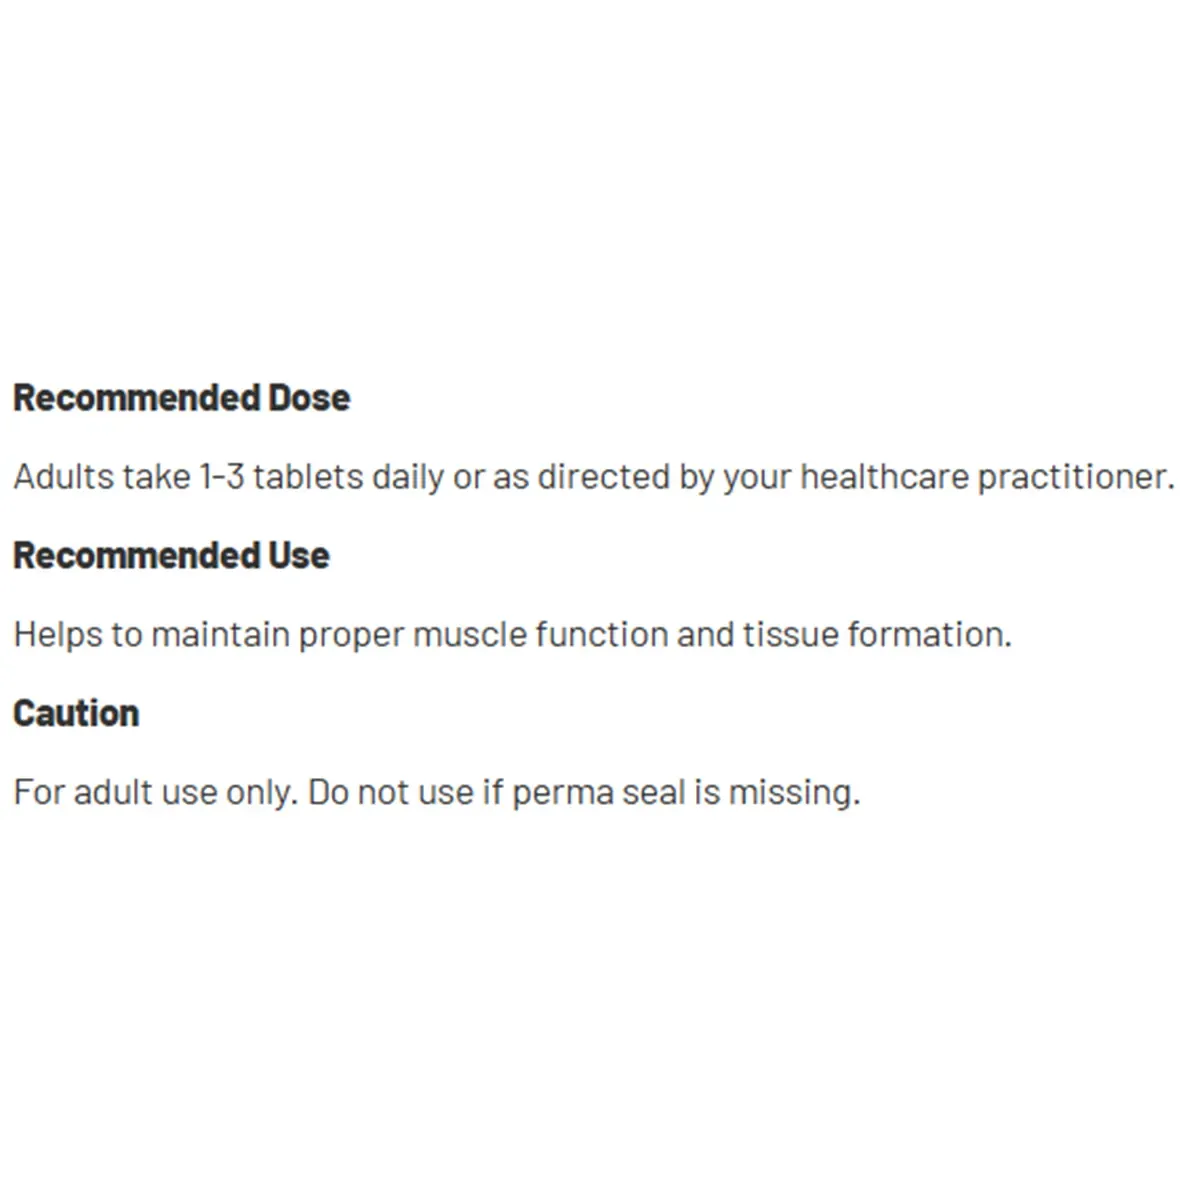Viewport: 1200px width, 1200px height.
Task: Click the Recommended Use heading
Action: [x=171, y=556]
